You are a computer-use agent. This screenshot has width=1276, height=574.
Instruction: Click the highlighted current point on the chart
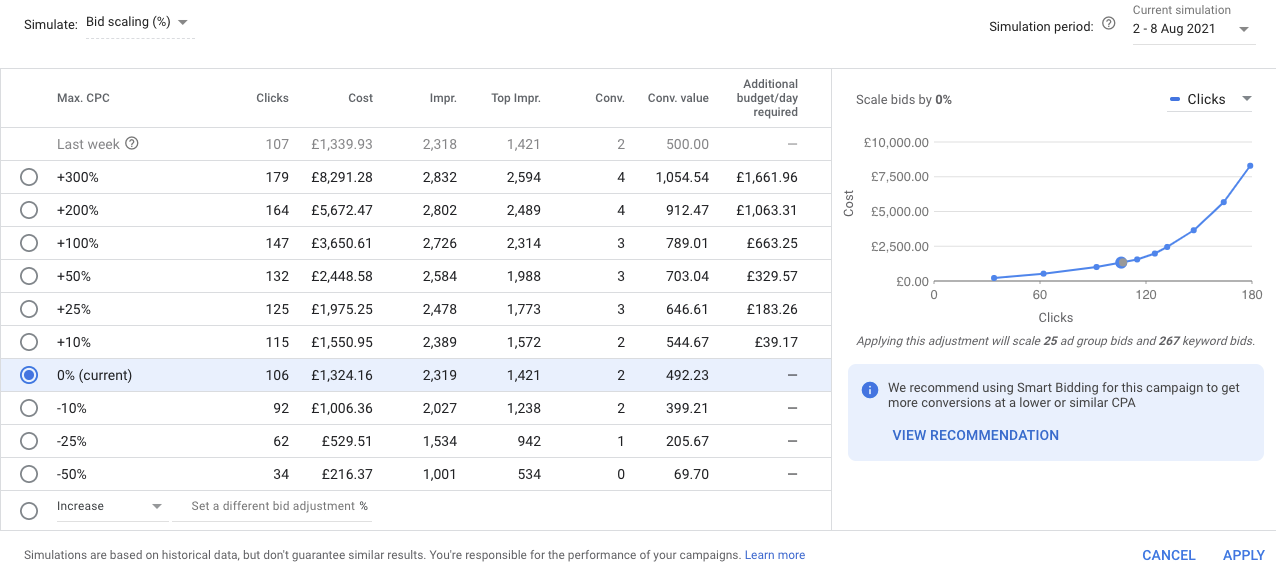coord(1121,263)
